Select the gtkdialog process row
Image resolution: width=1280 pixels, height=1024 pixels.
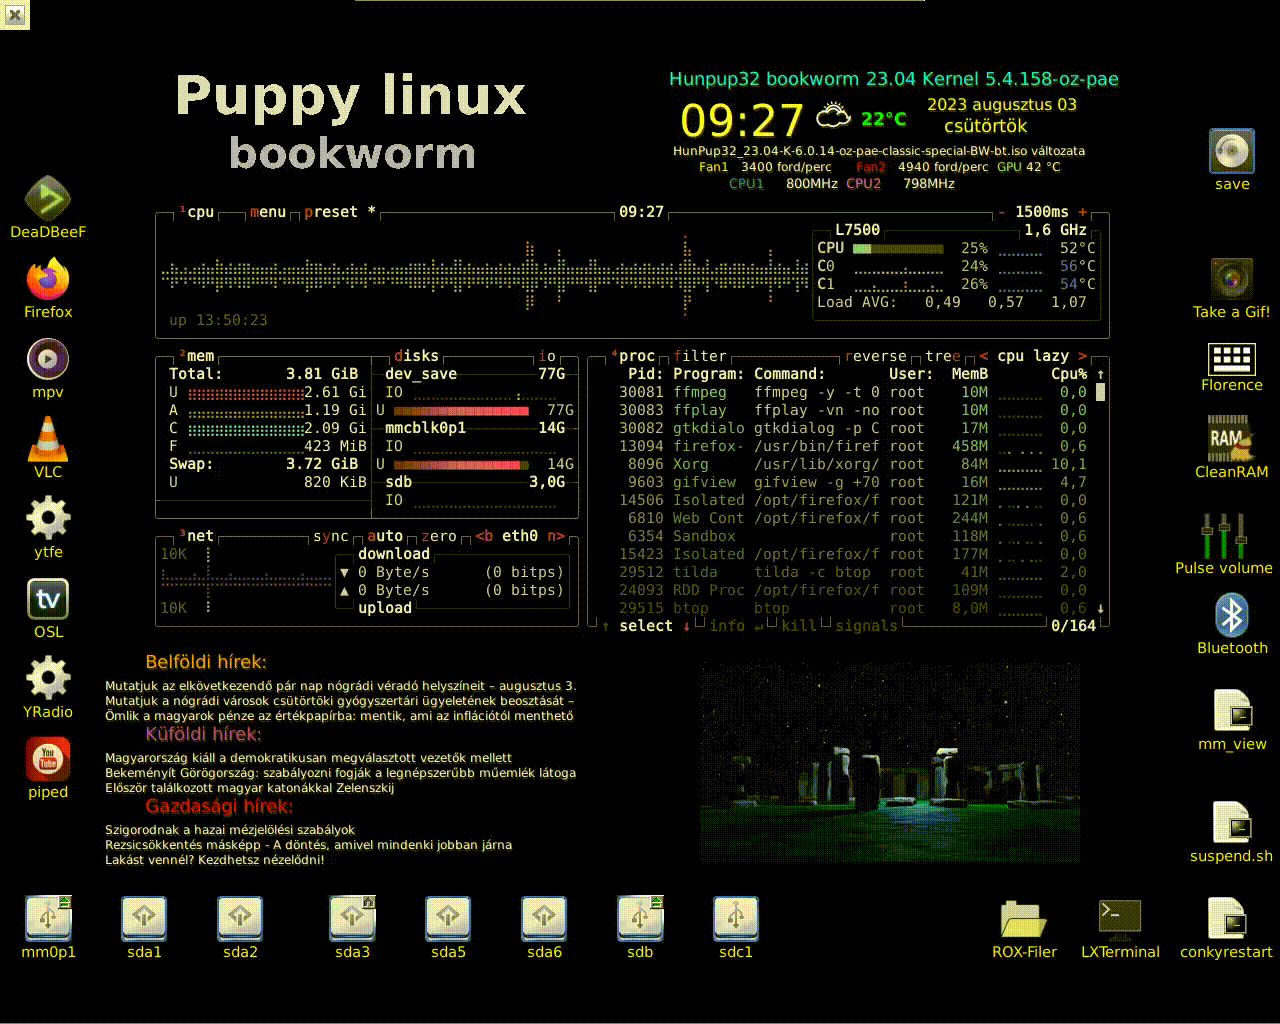[x=853, y=428]
